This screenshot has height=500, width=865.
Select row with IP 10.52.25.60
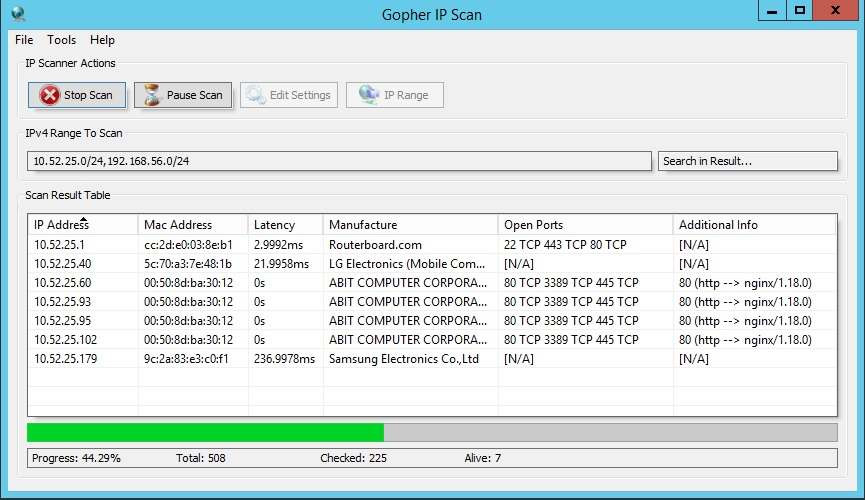click(x=432, y=283)
